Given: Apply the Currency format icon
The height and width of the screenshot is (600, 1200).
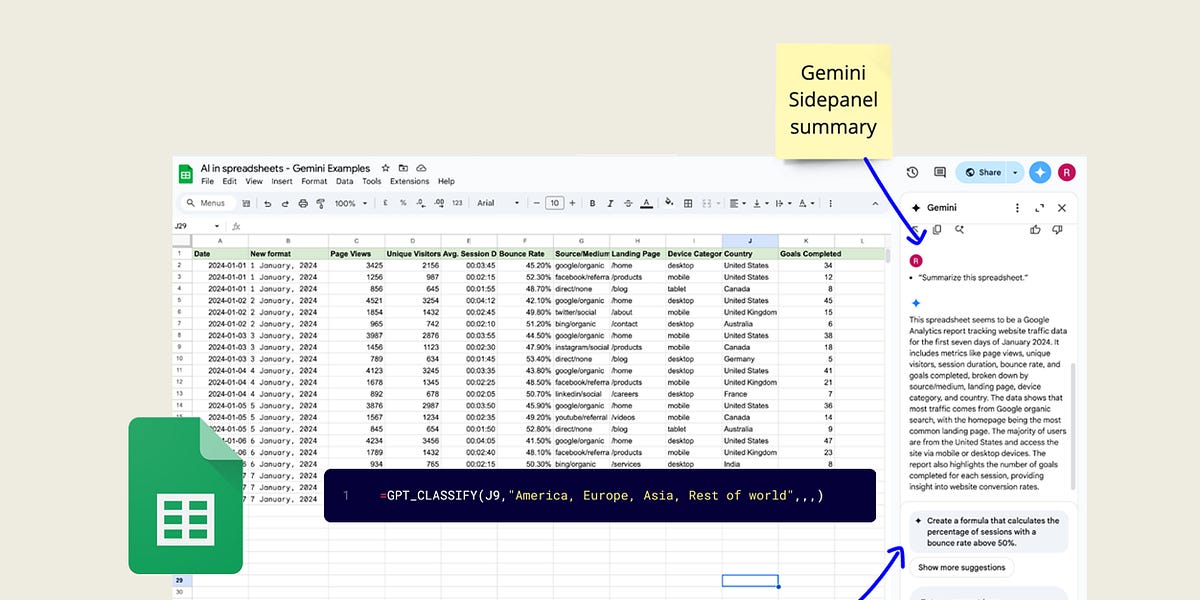Looking at the screenshot, I should click(x=384, y=202).
